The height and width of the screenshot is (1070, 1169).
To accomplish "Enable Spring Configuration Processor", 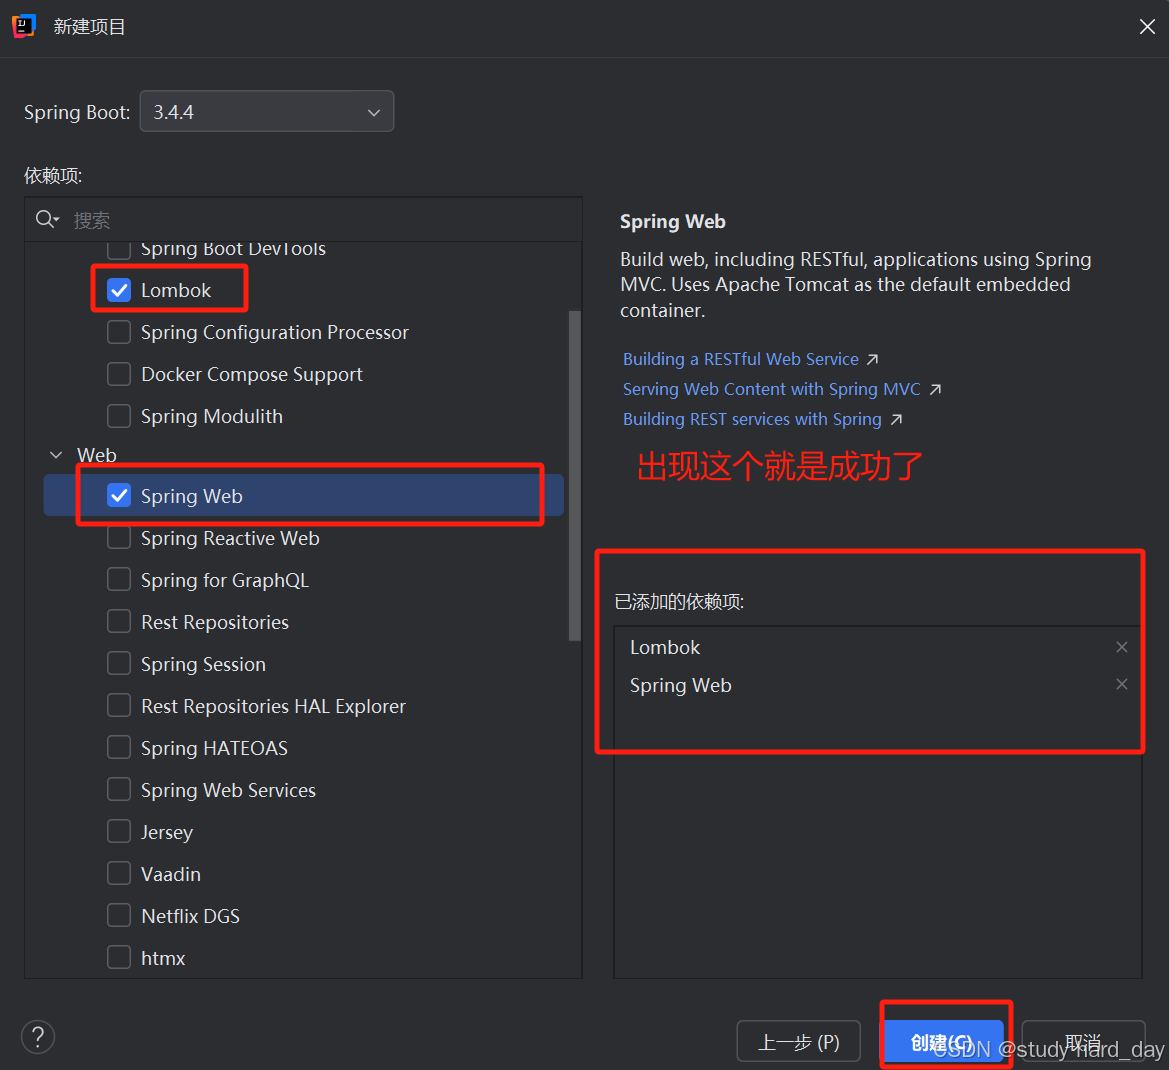I will coord(119,332).
